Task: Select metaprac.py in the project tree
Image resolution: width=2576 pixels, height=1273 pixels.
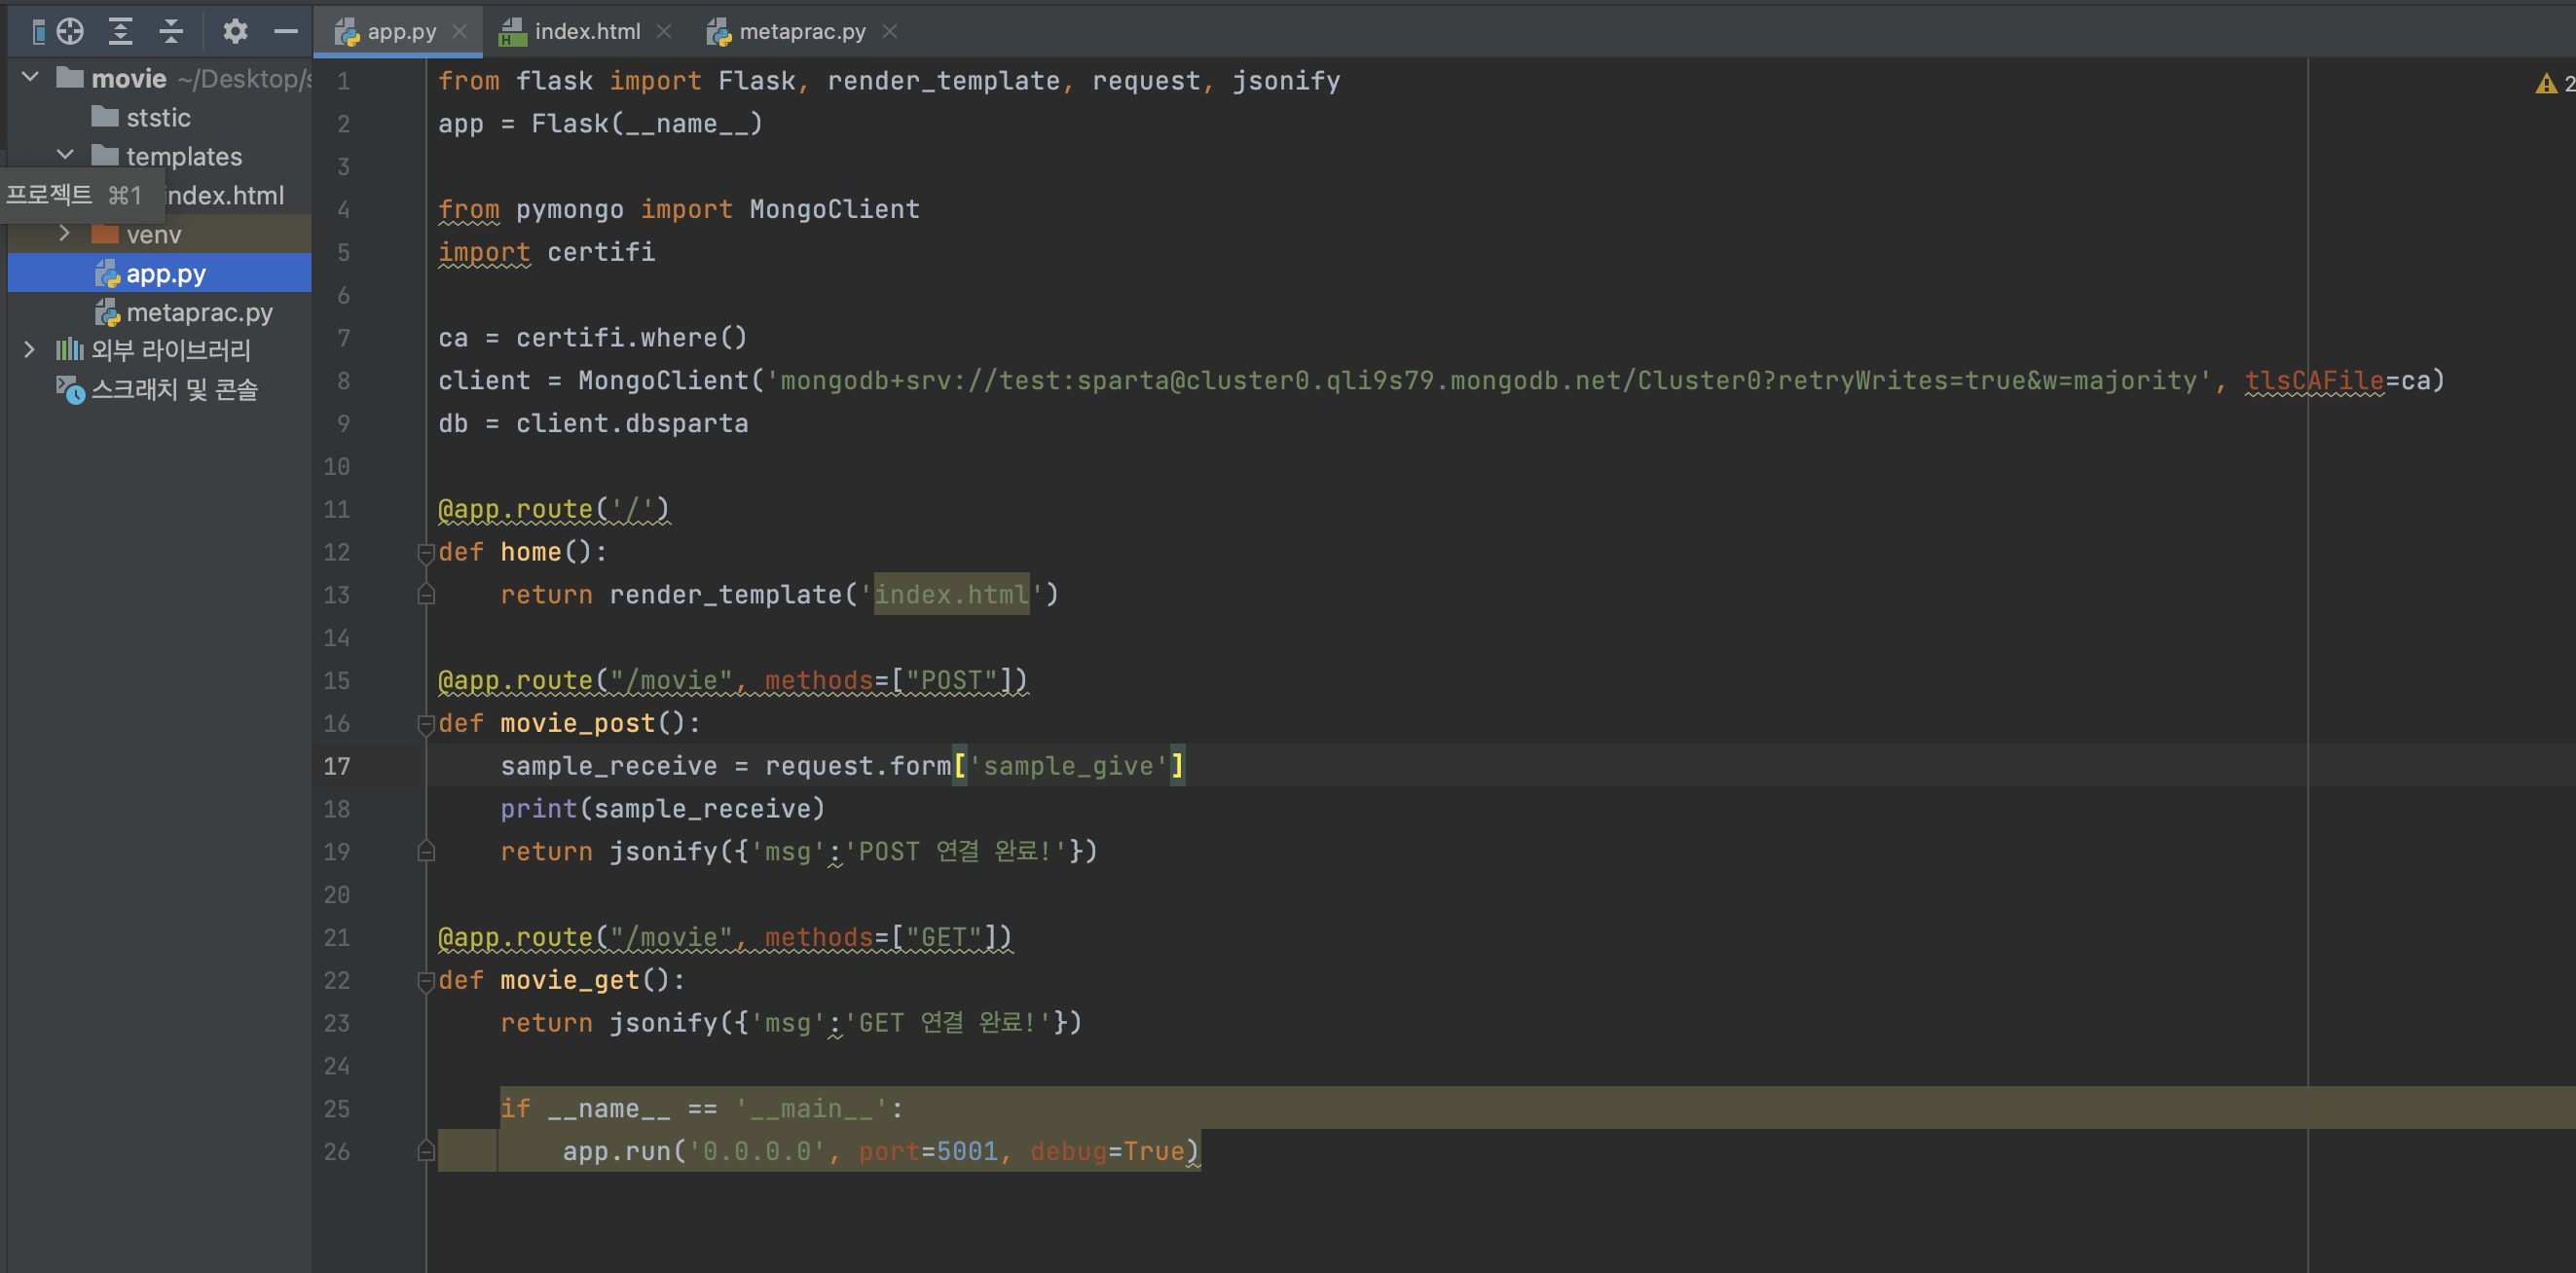Action: pyautogui.click(x=160, y=313)
